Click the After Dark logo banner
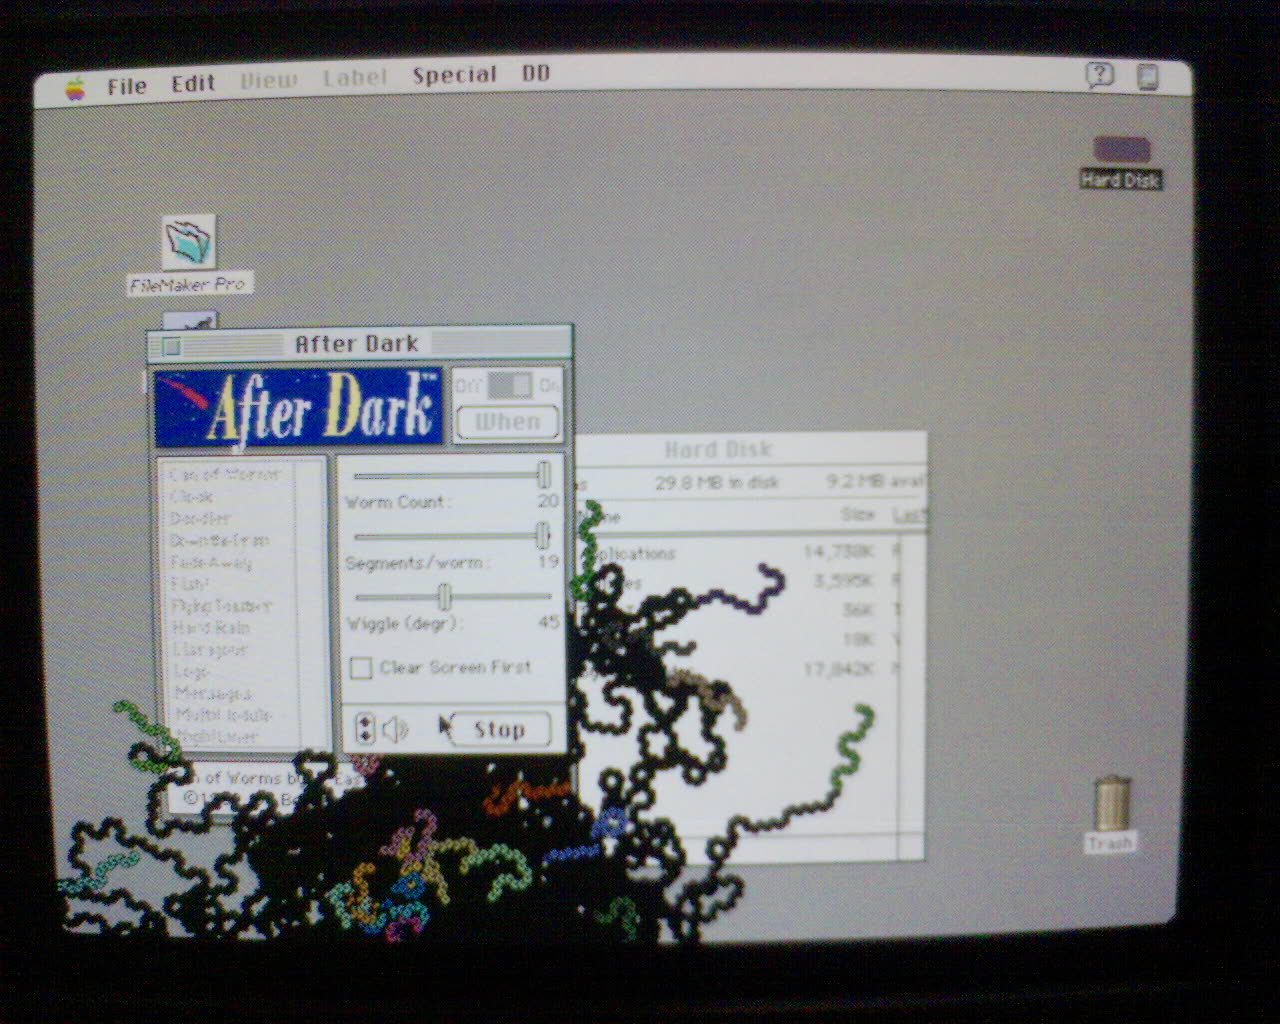 pyautogui.click(x=298, y=407)
